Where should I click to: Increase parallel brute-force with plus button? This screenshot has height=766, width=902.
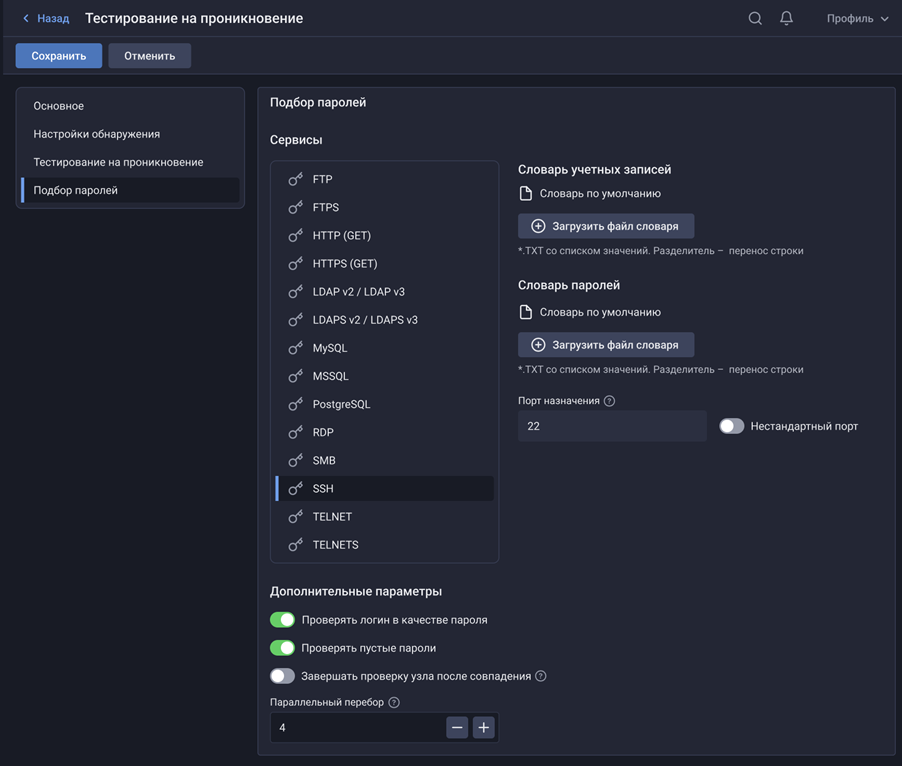click(x=484, y=727)
